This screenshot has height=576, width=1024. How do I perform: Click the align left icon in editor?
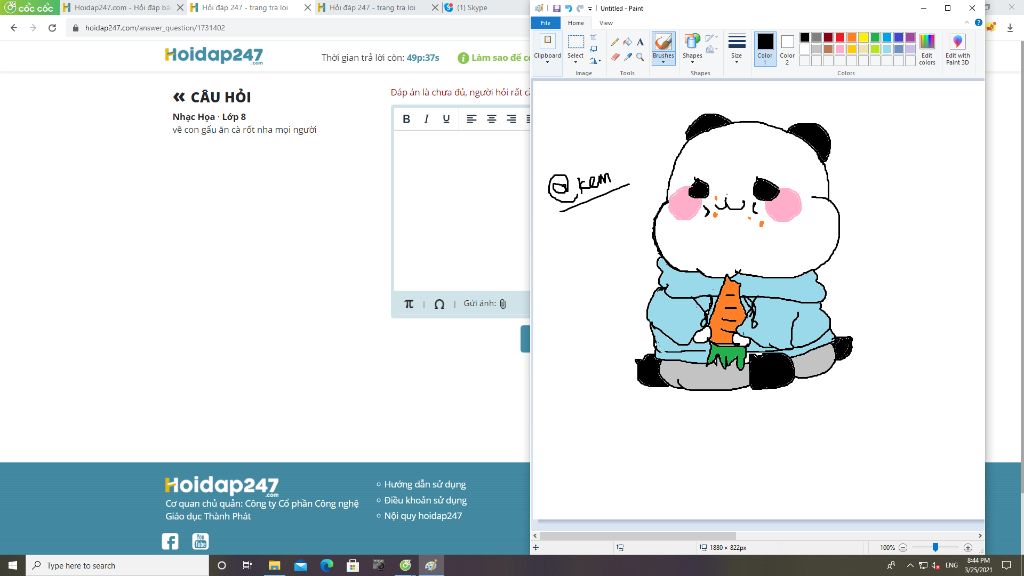click(x=472, y=119)
